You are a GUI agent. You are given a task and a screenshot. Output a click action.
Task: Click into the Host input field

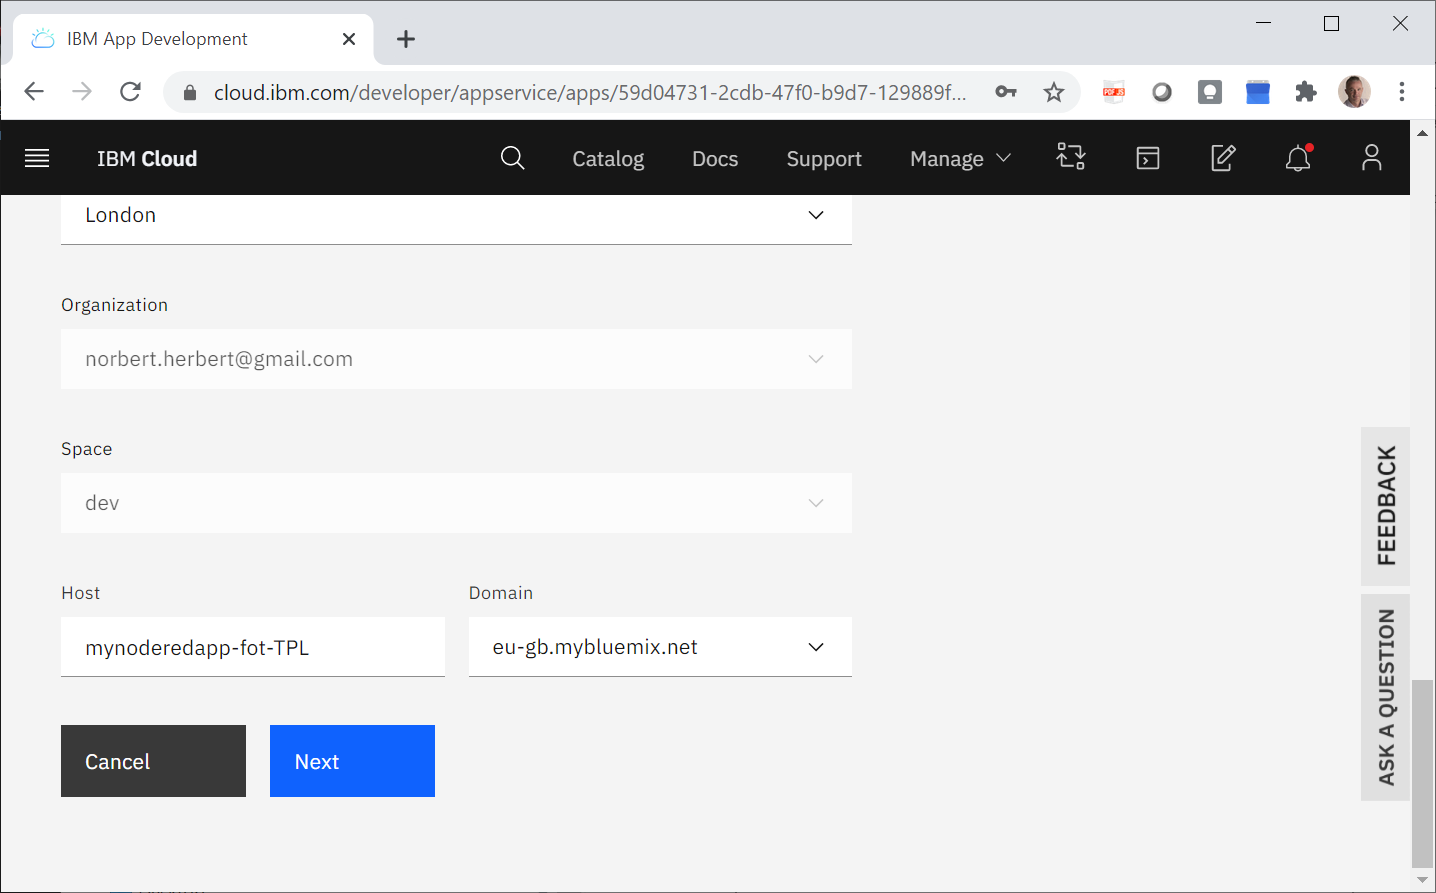[253, 647]
